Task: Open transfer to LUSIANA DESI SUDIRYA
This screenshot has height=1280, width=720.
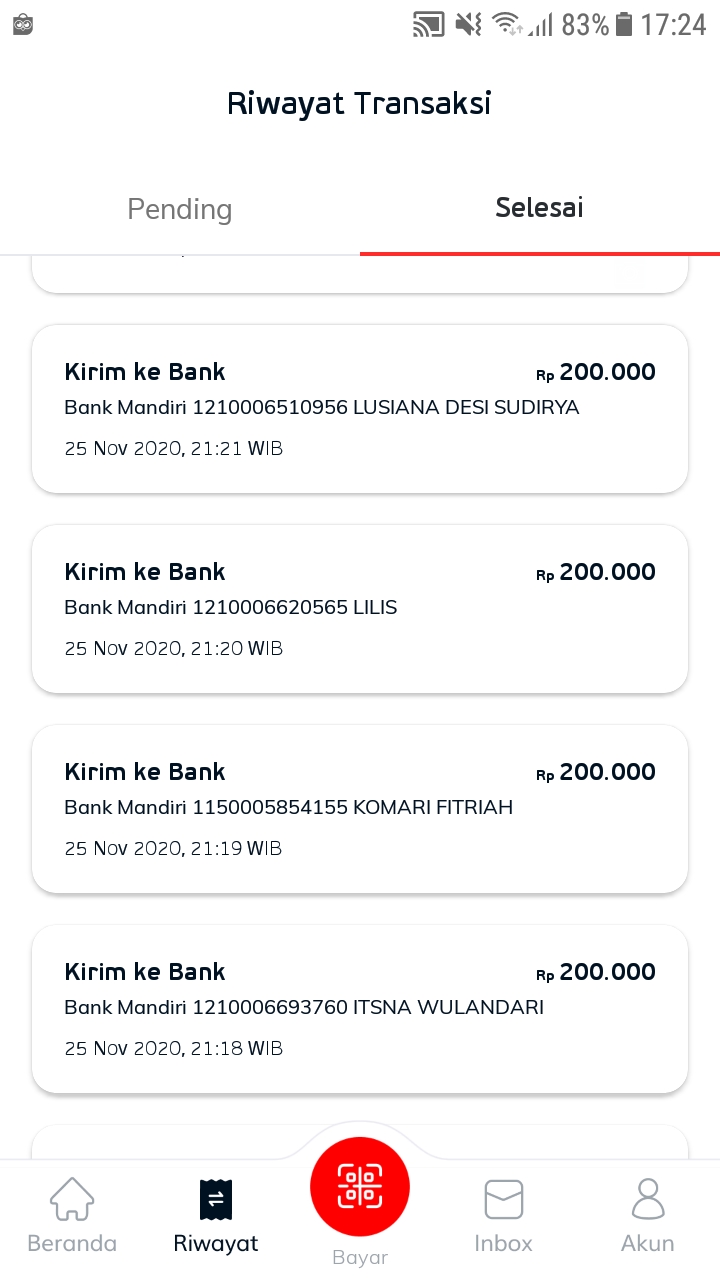Action: click(360, 408)
